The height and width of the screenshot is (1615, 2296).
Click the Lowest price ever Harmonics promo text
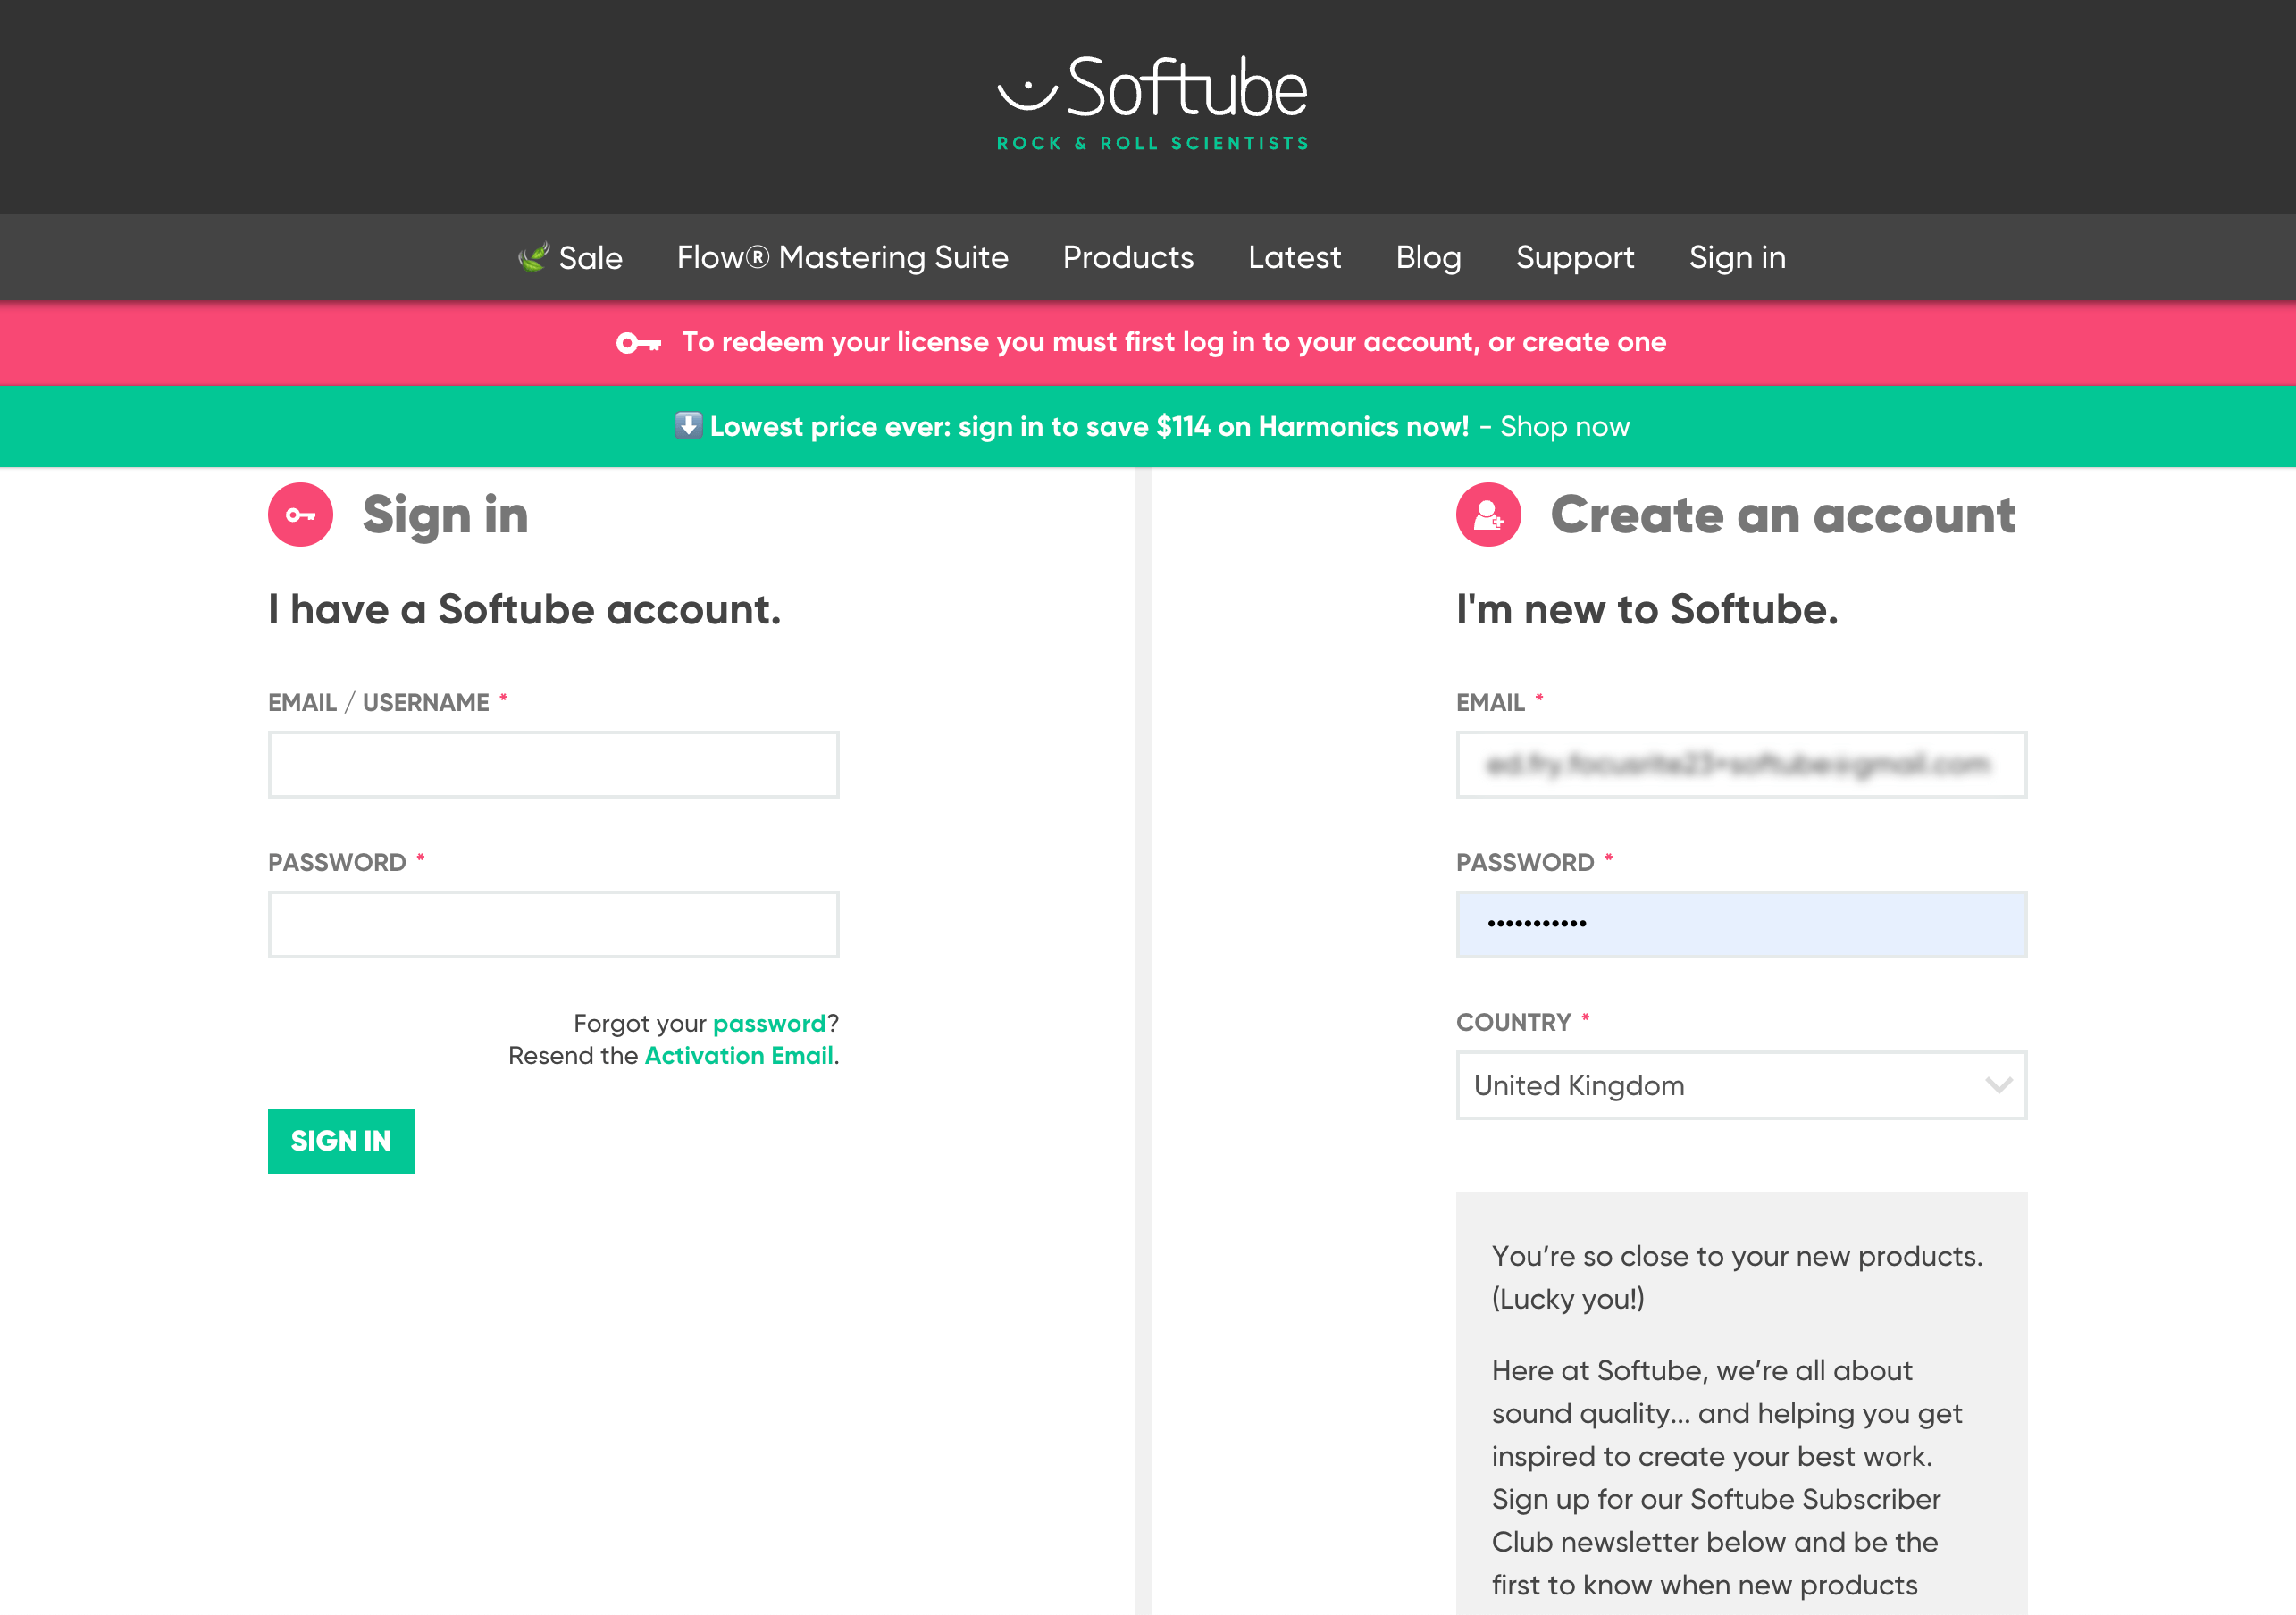1089,426
